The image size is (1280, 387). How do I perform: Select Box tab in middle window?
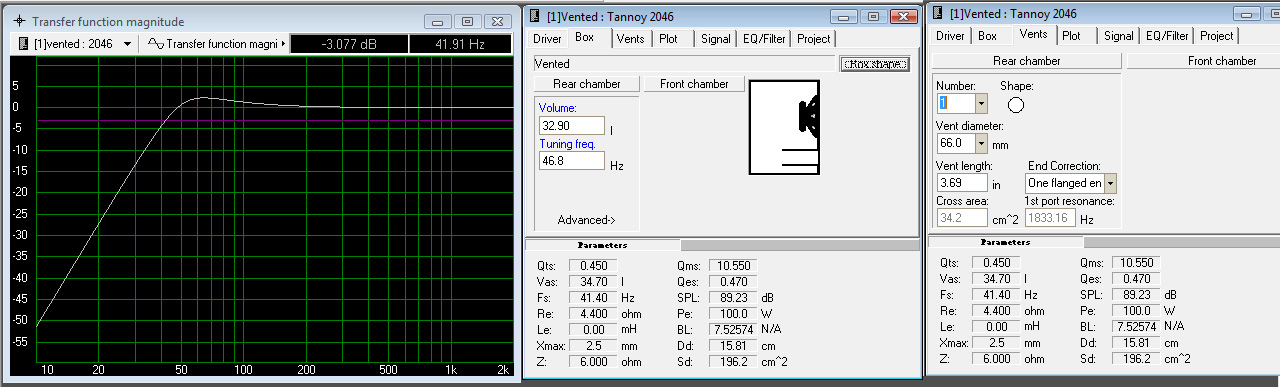(x=584, y=37)
